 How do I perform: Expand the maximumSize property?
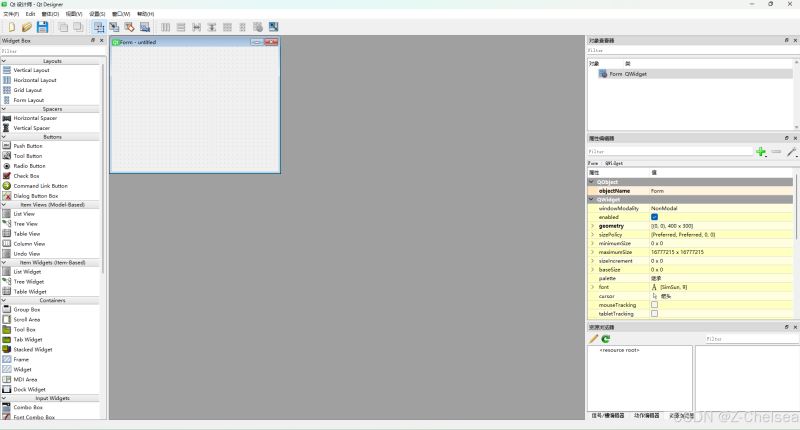tap(592, 252)
